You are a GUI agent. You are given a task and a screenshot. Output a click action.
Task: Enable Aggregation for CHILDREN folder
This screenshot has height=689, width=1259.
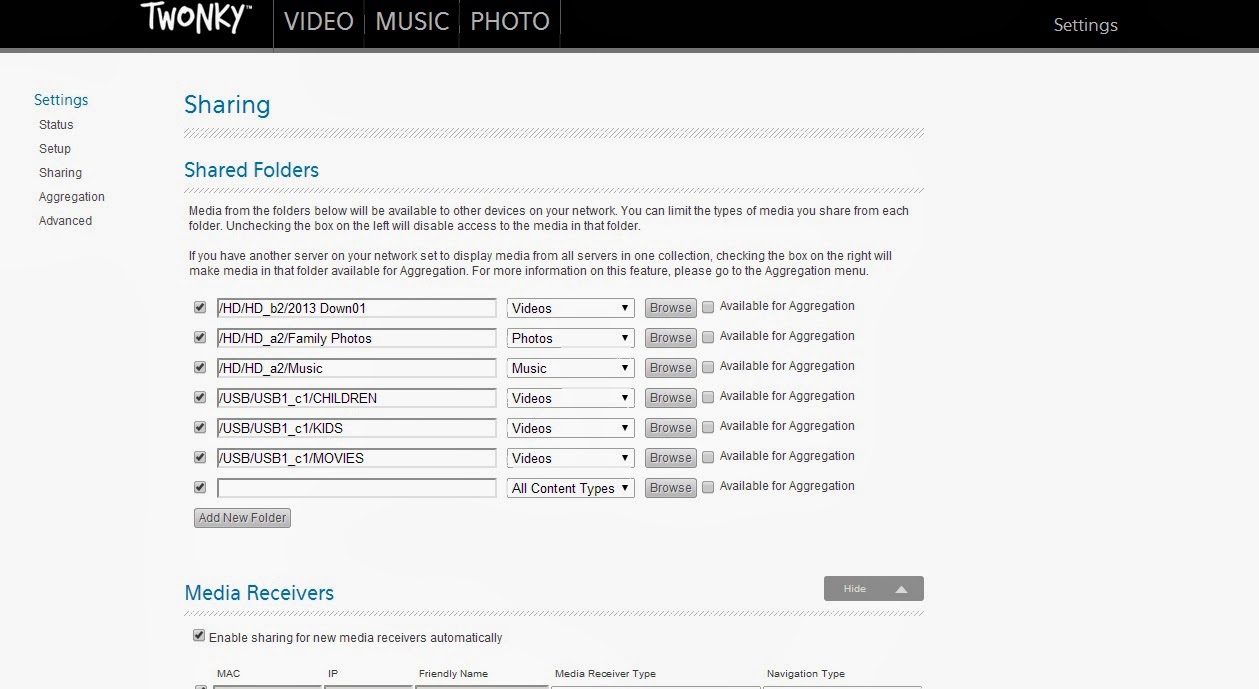click(708, 398)
